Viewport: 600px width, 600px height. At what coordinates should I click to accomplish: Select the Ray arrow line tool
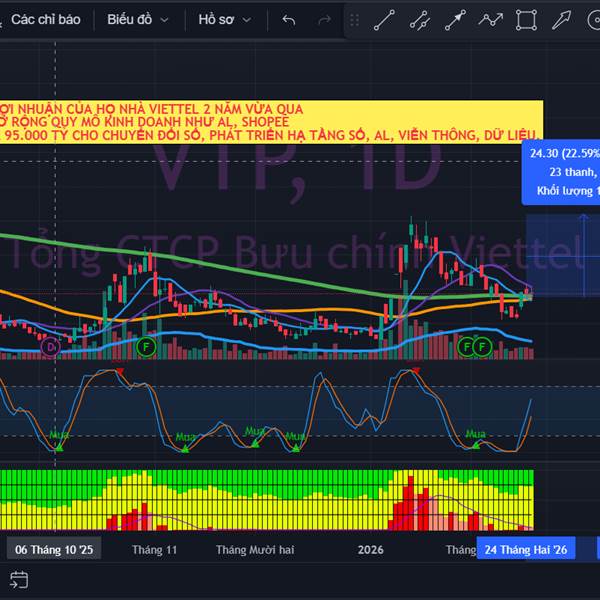[x=455, y=20]
